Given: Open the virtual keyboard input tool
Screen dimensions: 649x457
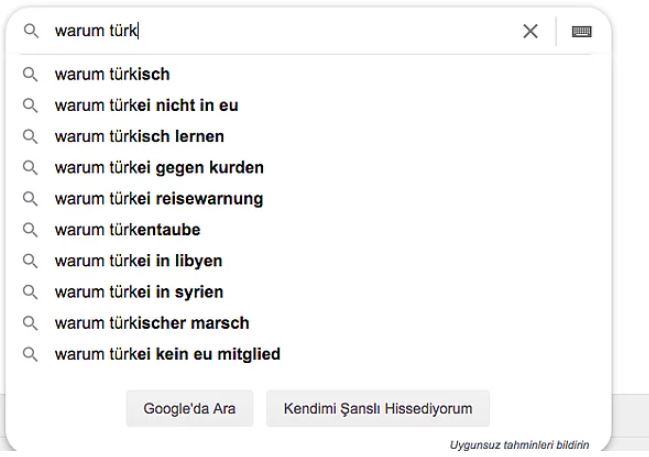Looking at the screenshot, I should (x=581, y=31).
